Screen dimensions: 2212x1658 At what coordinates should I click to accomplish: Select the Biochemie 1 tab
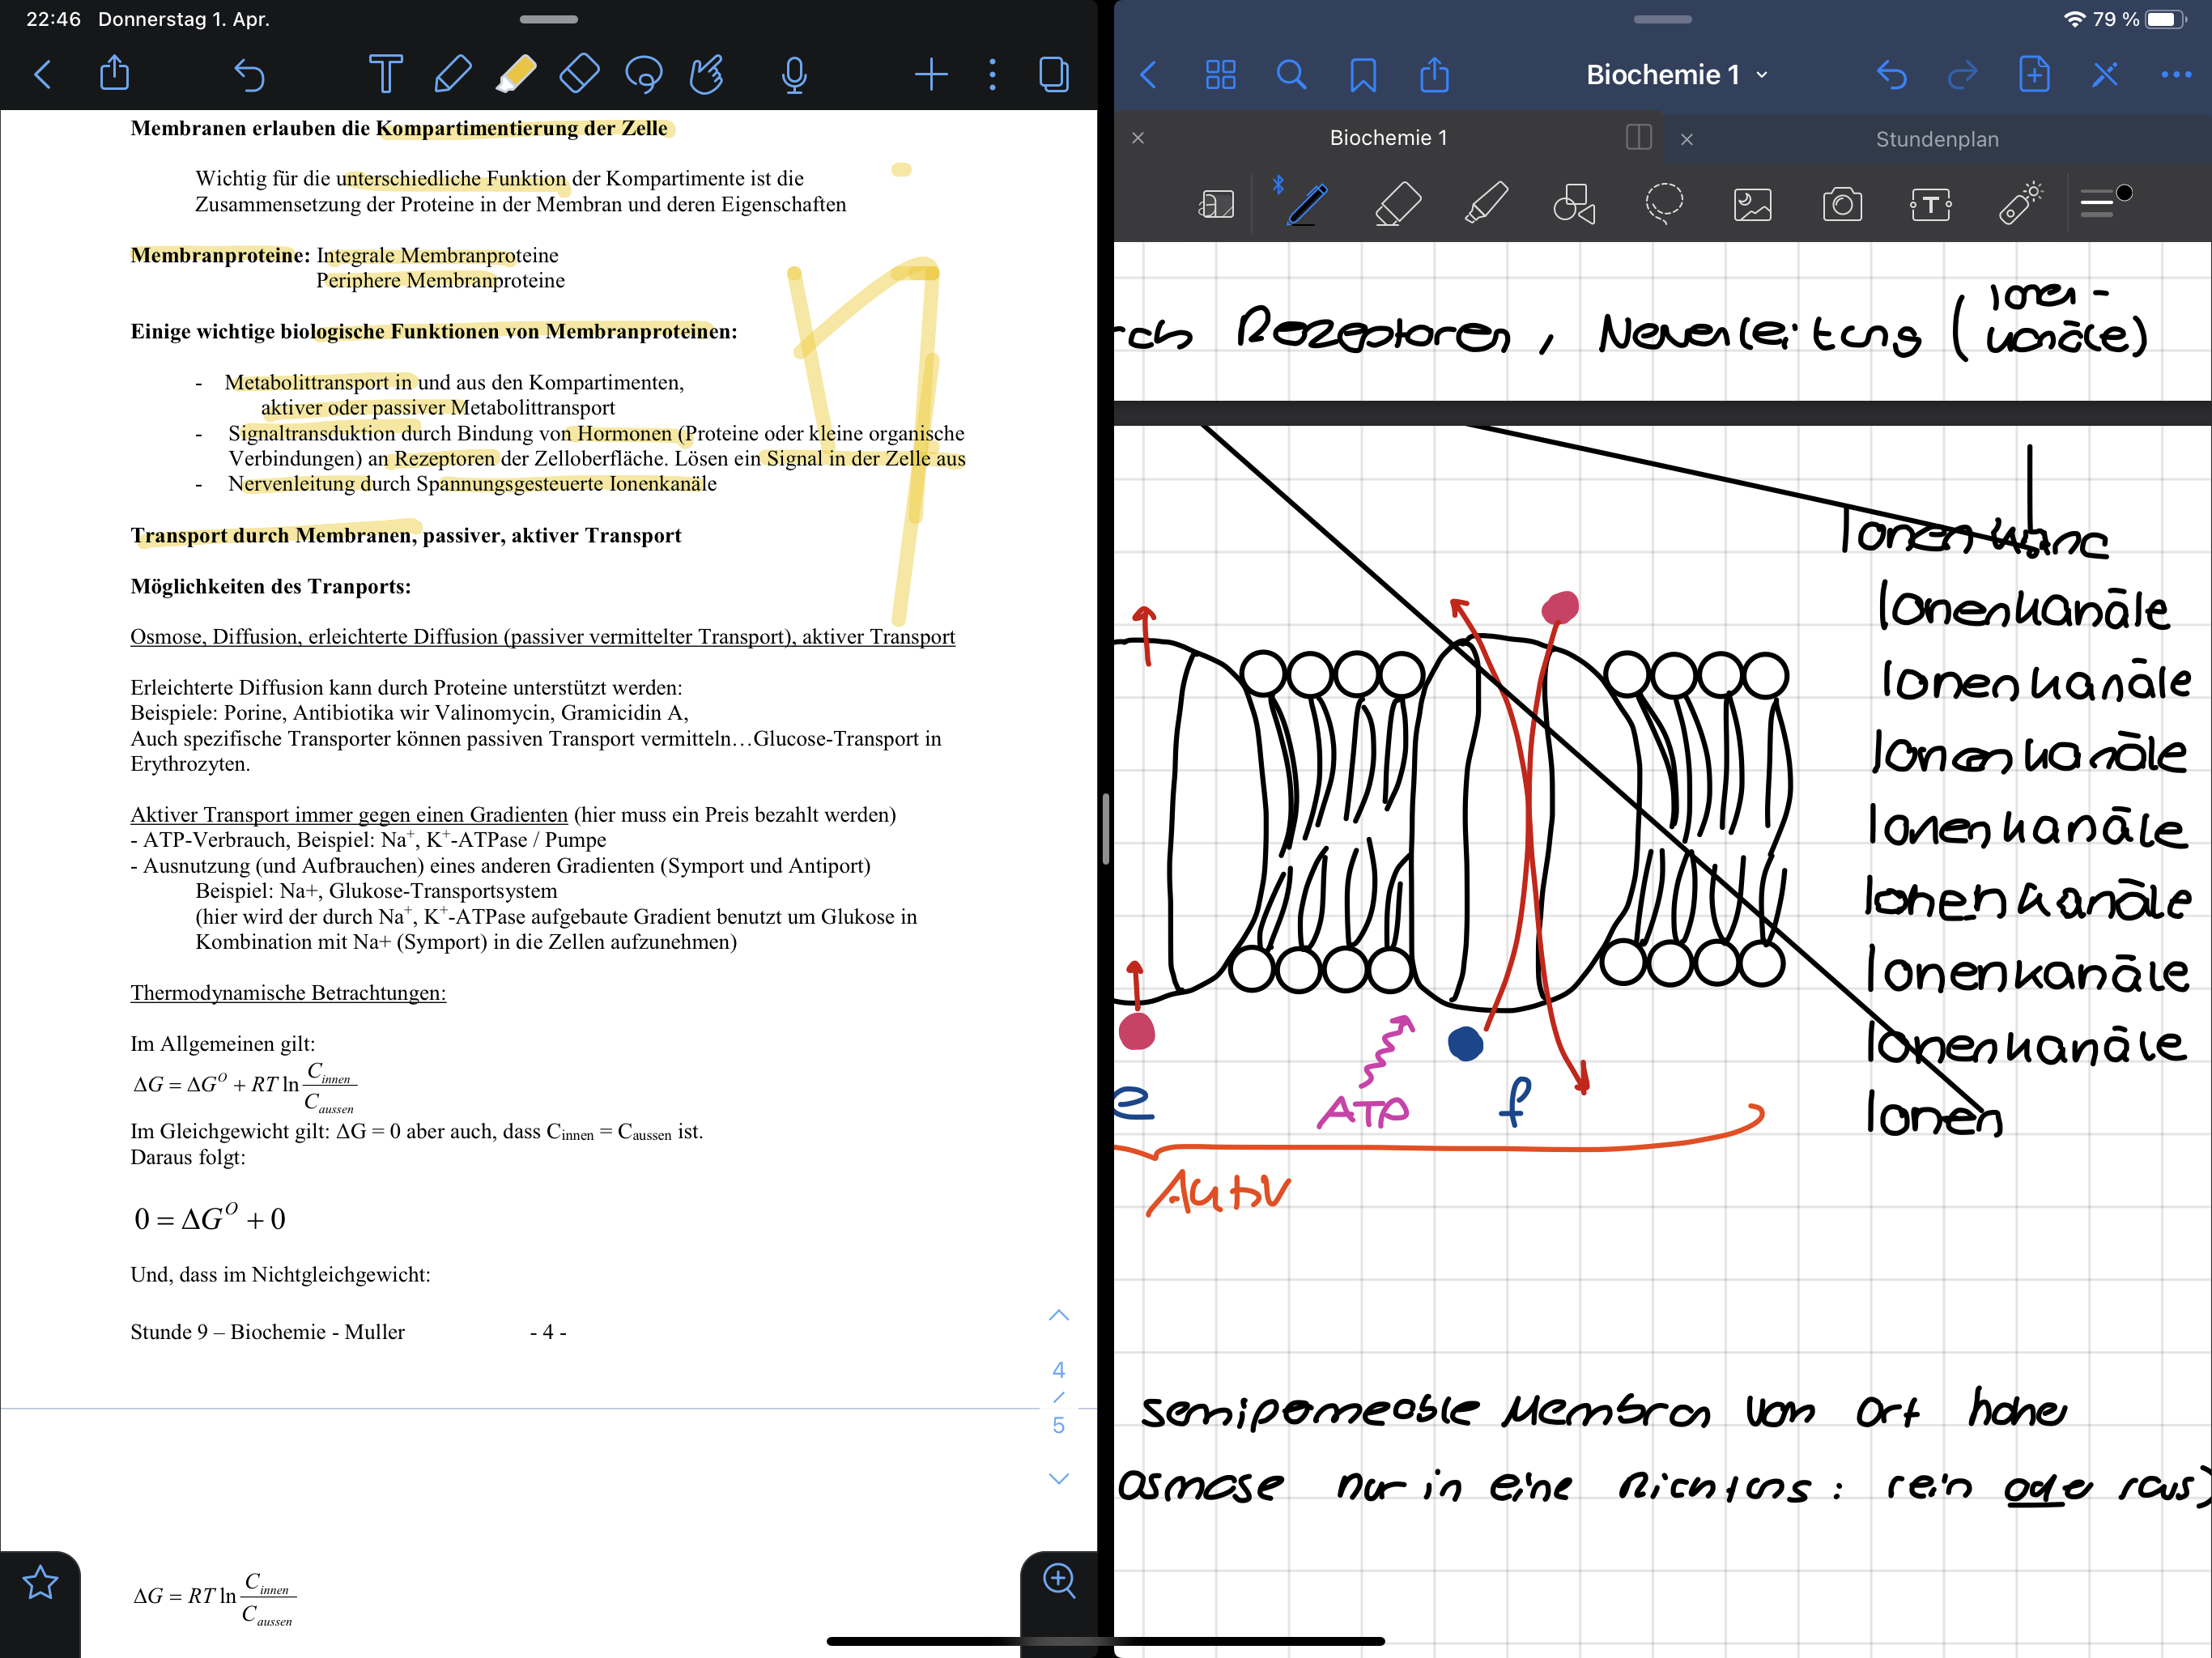[x=1388, y=138]
